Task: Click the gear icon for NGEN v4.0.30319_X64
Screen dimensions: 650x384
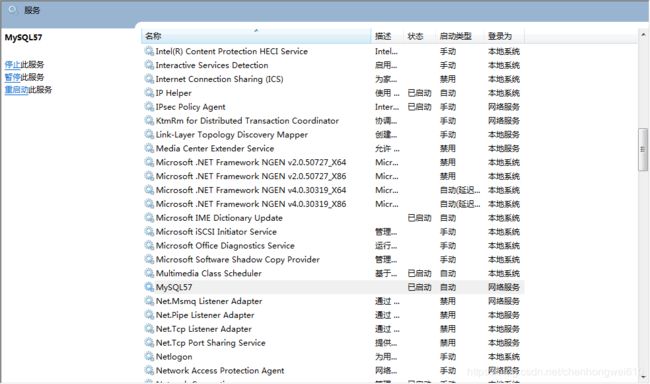Action: click(149, 190)
